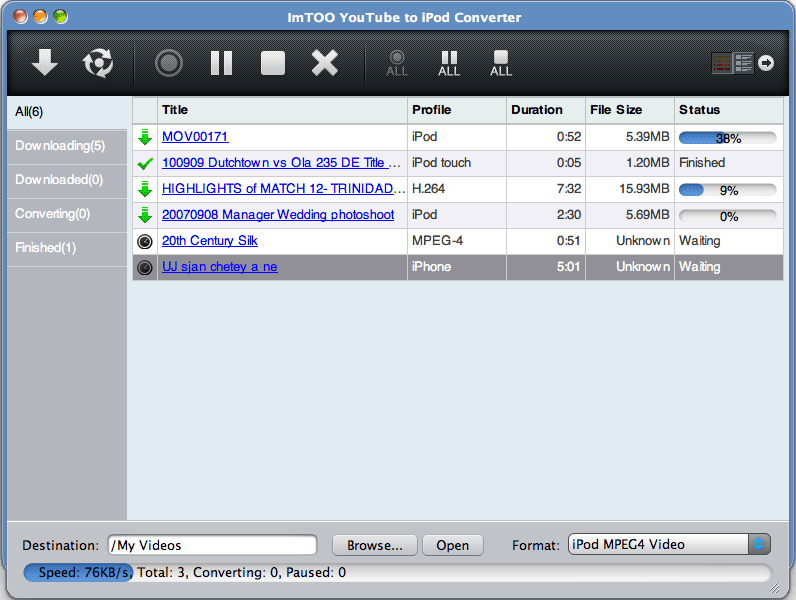Click the Open destination button
This screenshot has width=796, height=600.
[452, 545]
